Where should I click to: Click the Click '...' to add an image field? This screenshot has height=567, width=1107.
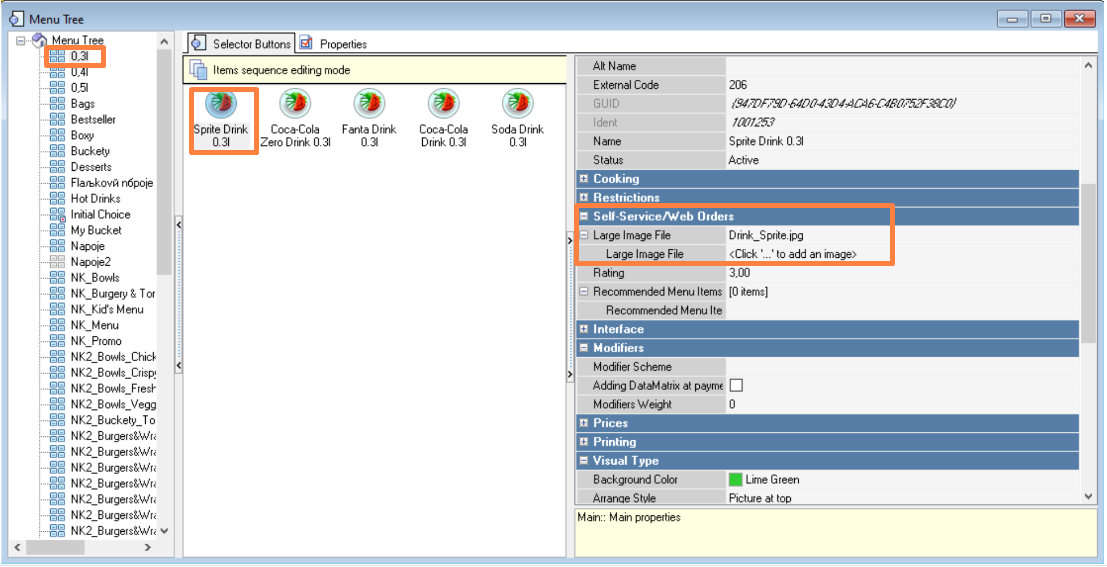pos(902,254)
